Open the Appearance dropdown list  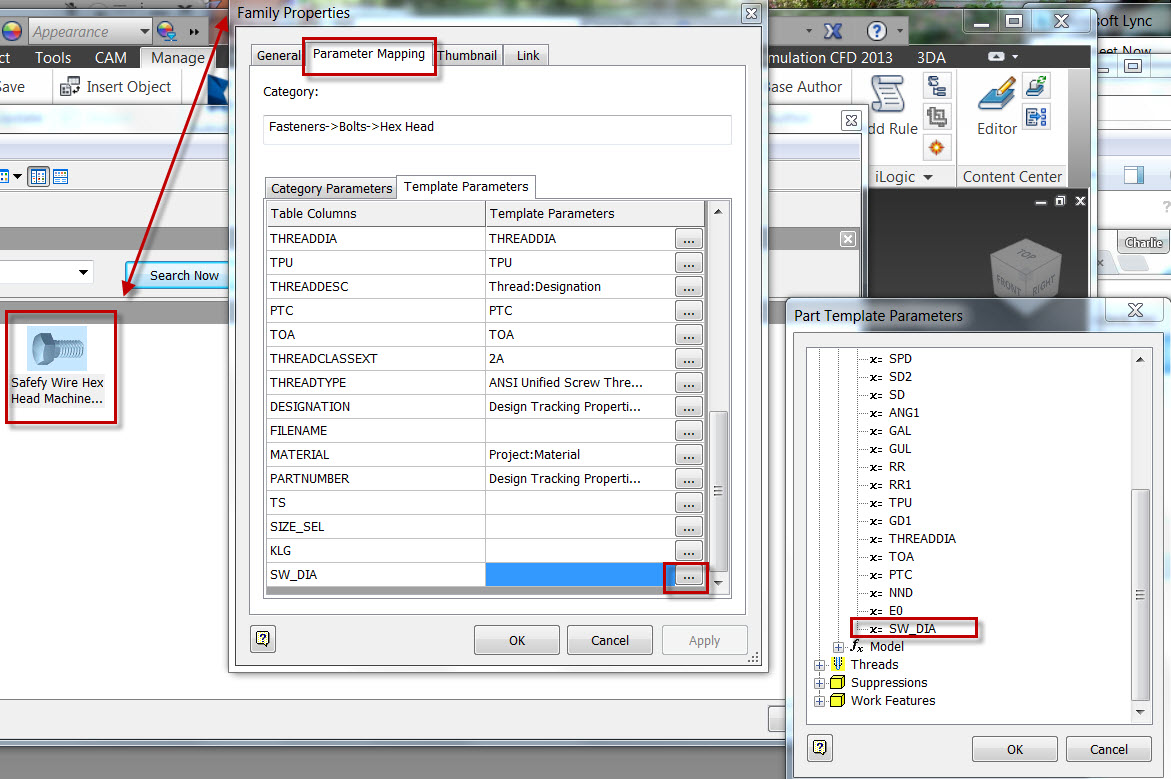click(x=144, y=31)
